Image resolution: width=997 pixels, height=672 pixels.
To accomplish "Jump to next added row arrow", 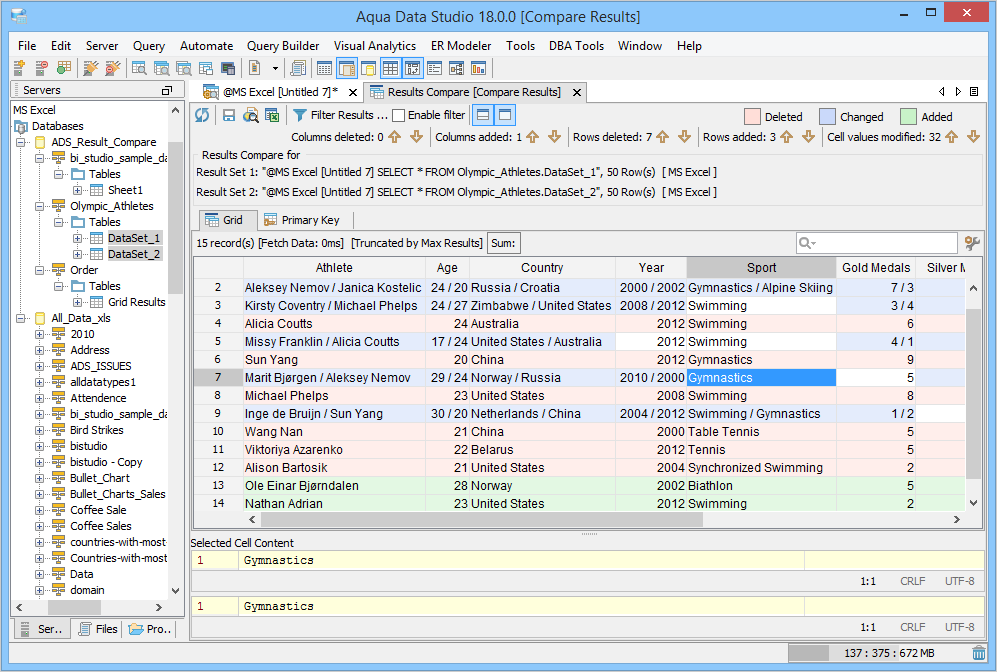I will pyautogui.click(x=808, y=137).
